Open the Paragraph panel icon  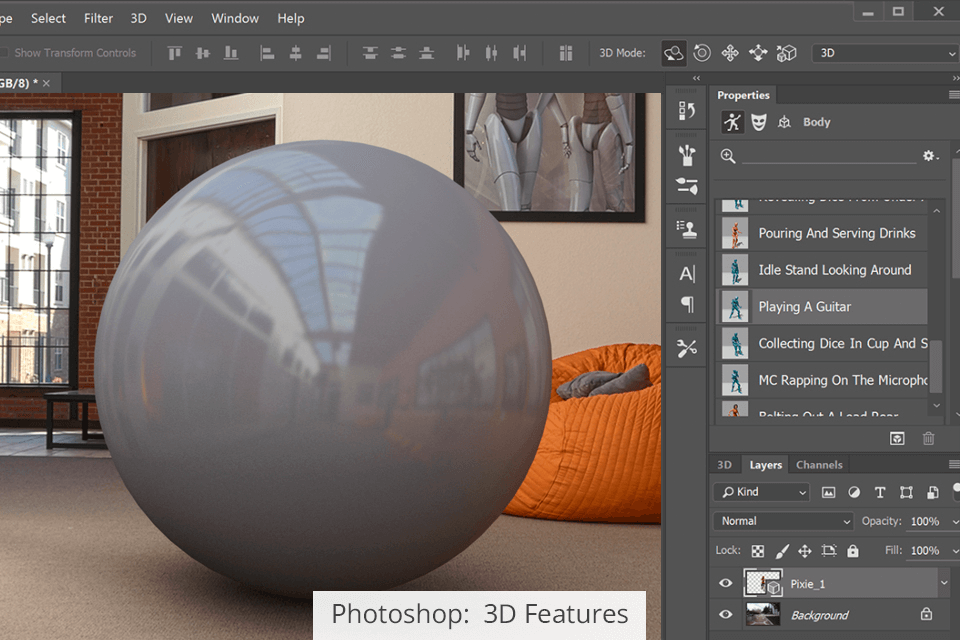click(688, 304)
